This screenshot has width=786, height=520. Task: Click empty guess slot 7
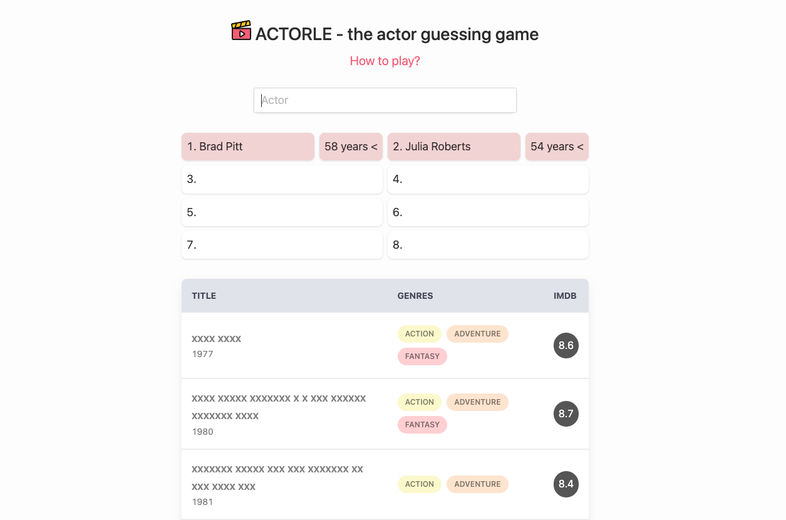(282, 245)
